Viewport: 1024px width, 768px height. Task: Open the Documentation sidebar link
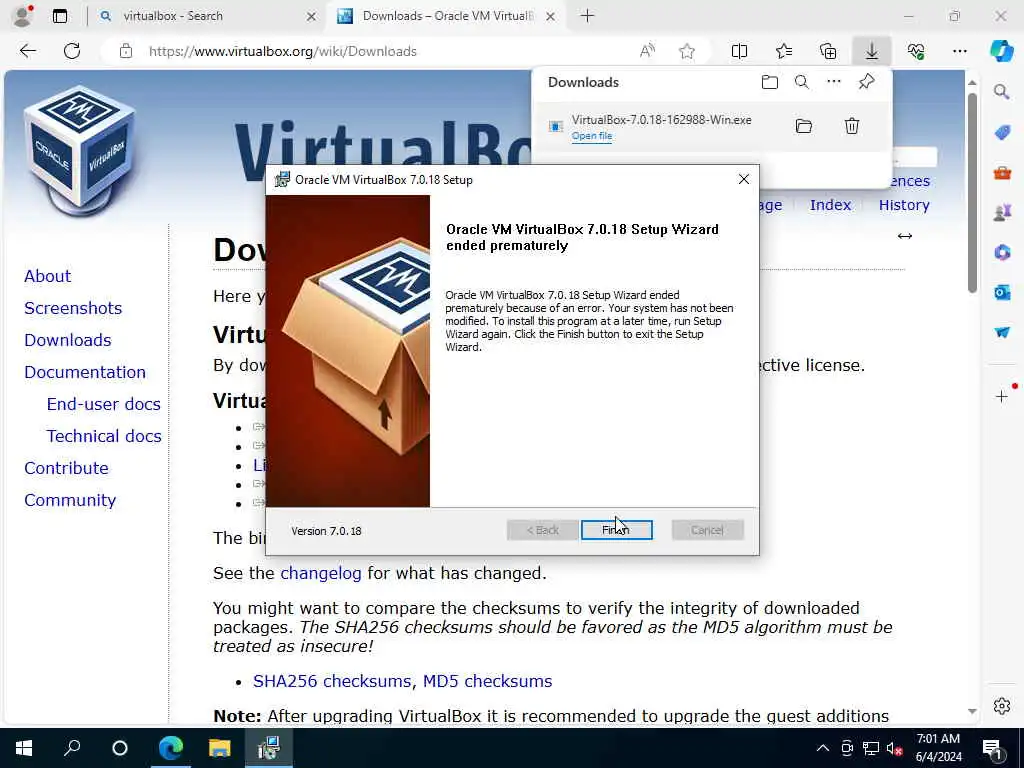tap(85, 372)
